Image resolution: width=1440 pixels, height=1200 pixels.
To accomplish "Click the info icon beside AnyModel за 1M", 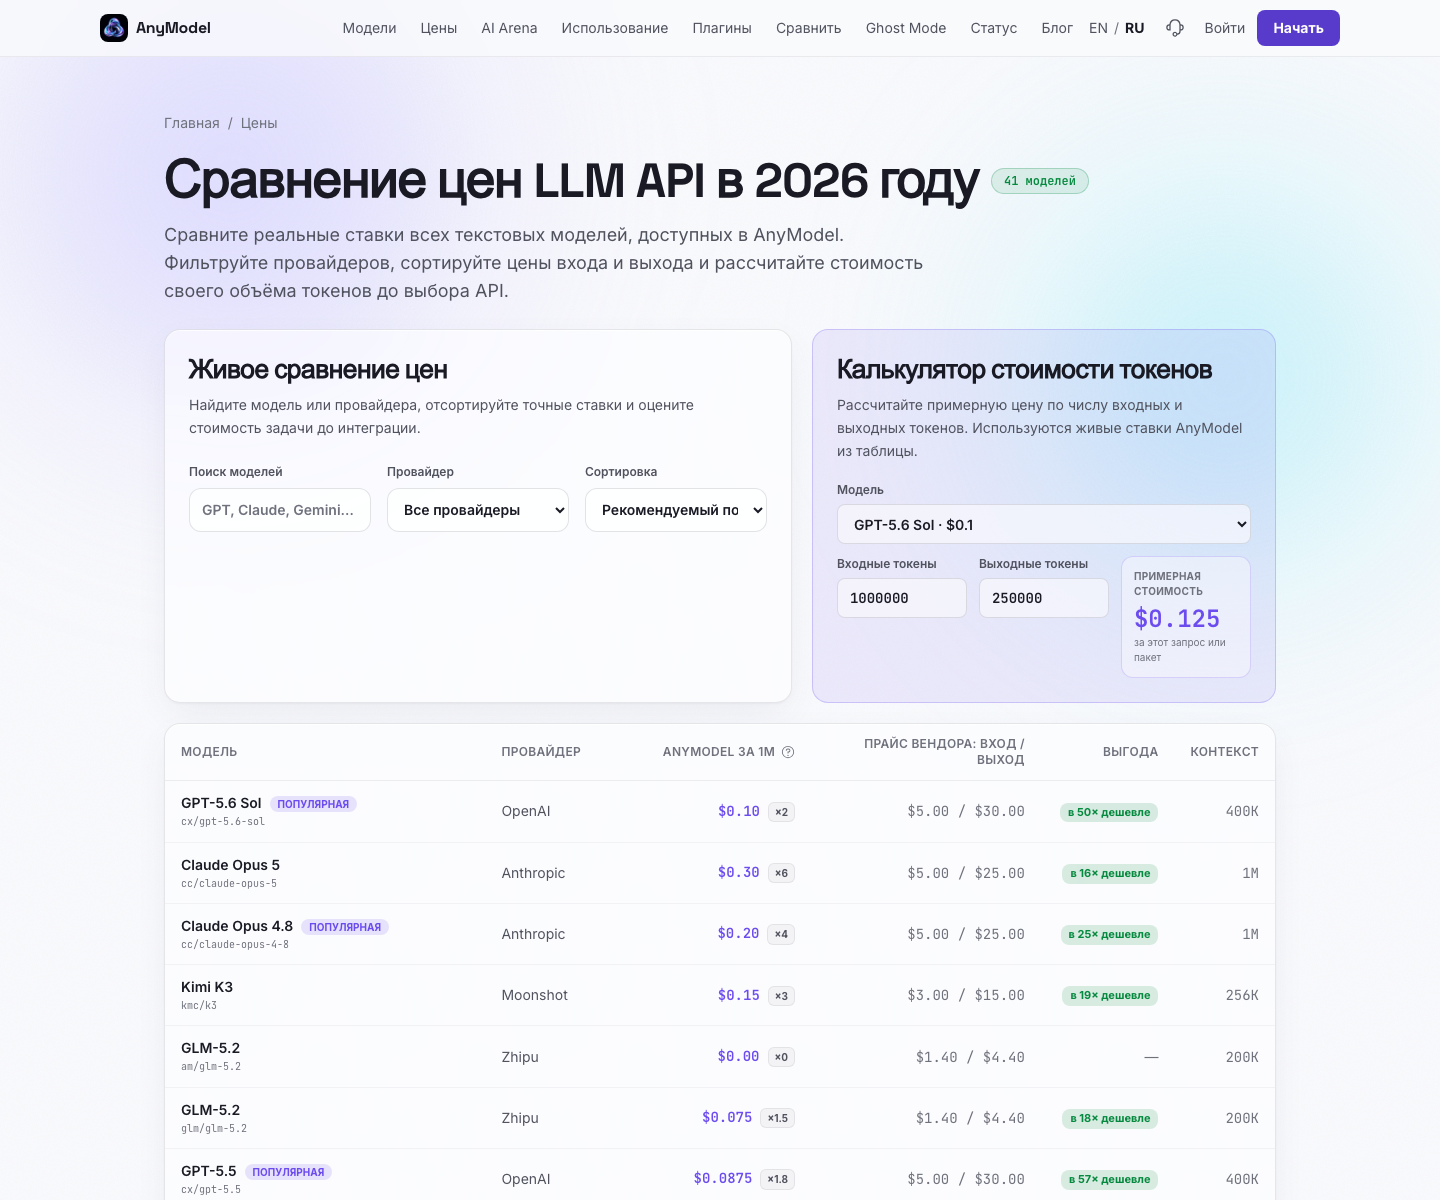I will (x=788, y=752).
